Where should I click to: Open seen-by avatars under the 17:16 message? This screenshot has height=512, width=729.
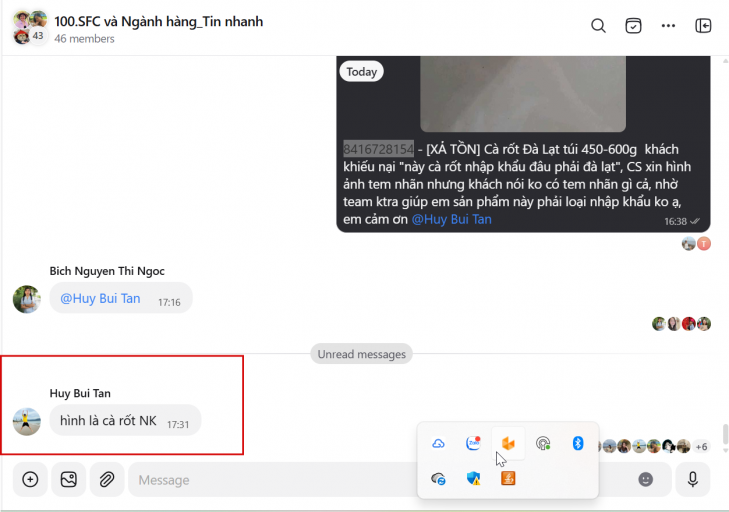[681, 324]
